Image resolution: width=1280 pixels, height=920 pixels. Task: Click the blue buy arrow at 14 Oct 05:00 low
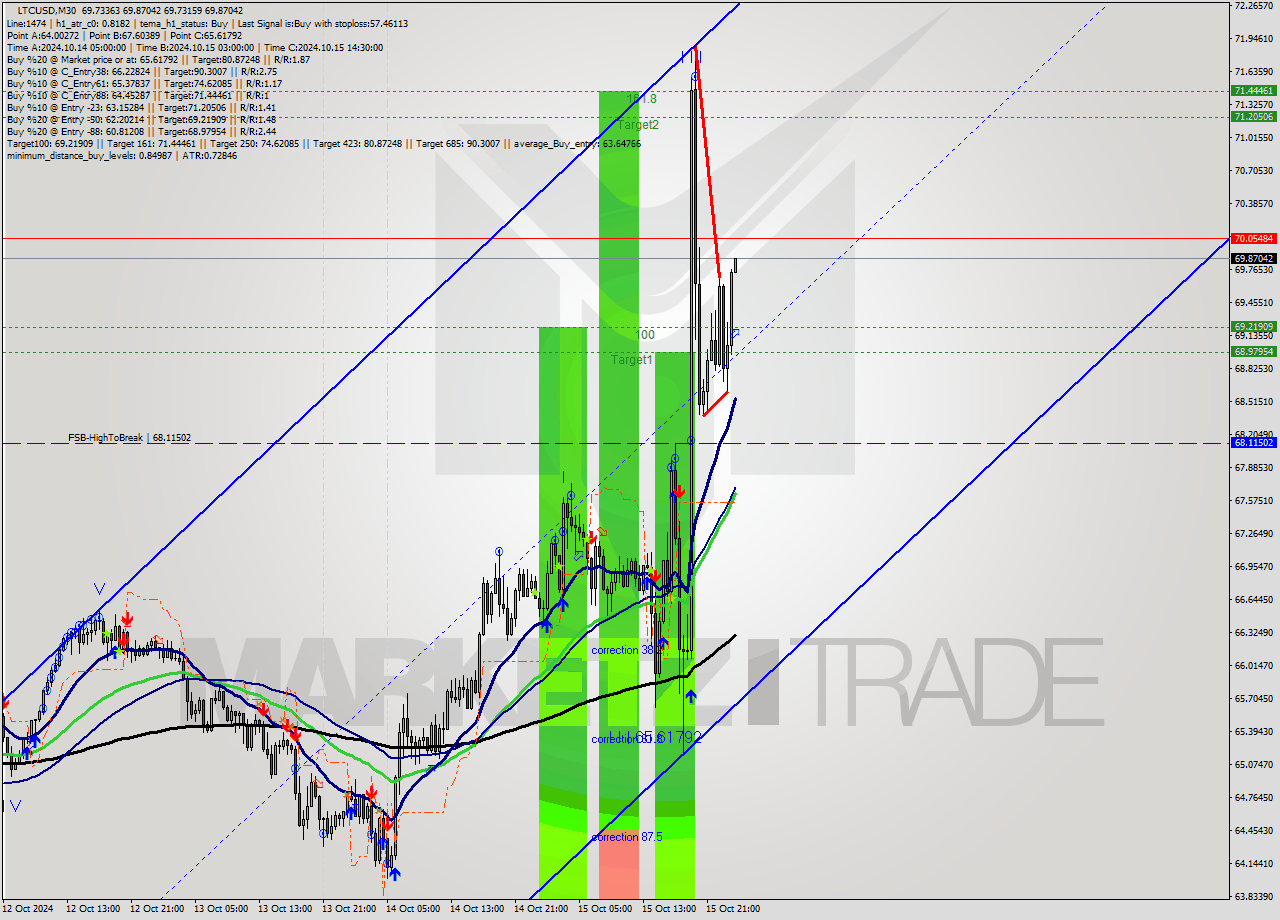(395, 874)
